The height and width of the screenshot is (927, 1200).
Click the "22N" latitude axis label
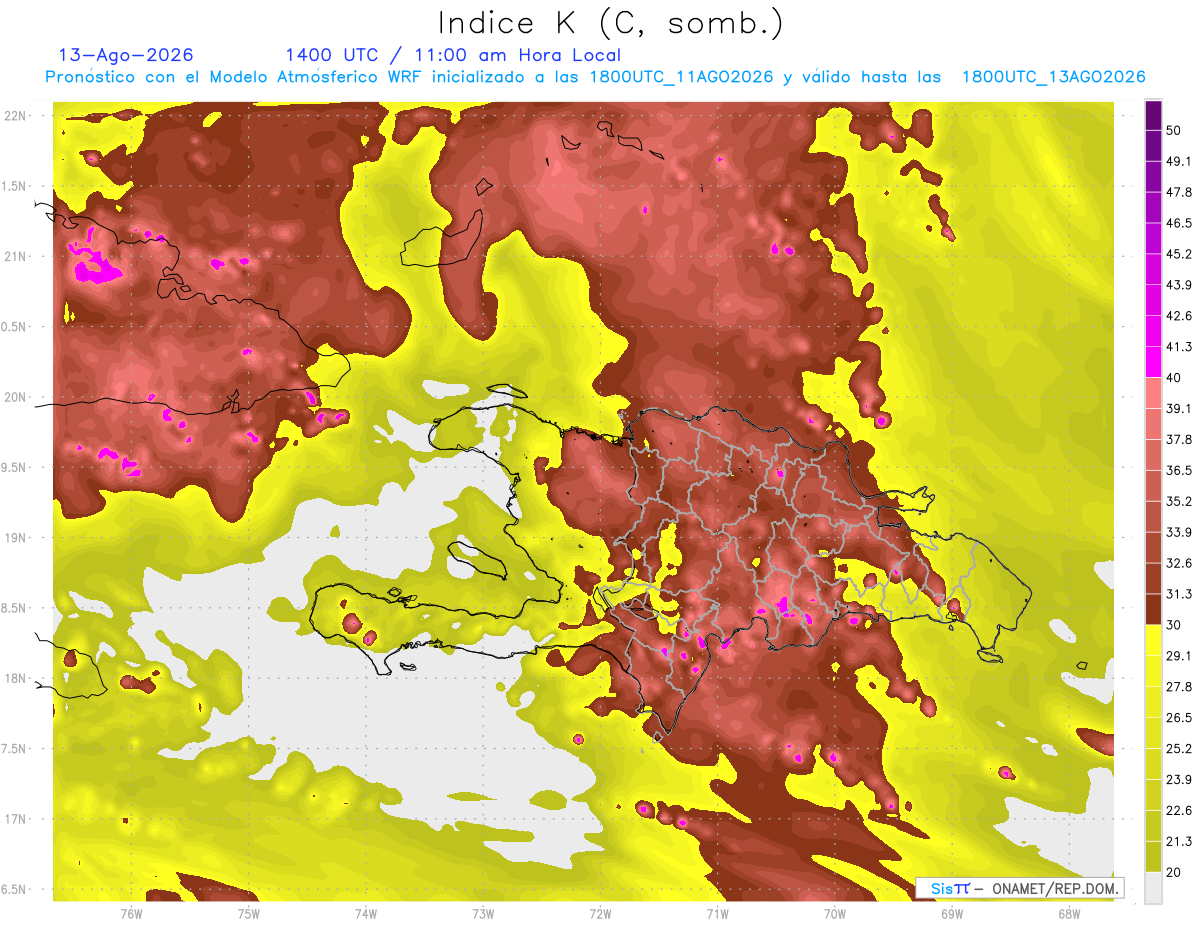pos(16,116)
